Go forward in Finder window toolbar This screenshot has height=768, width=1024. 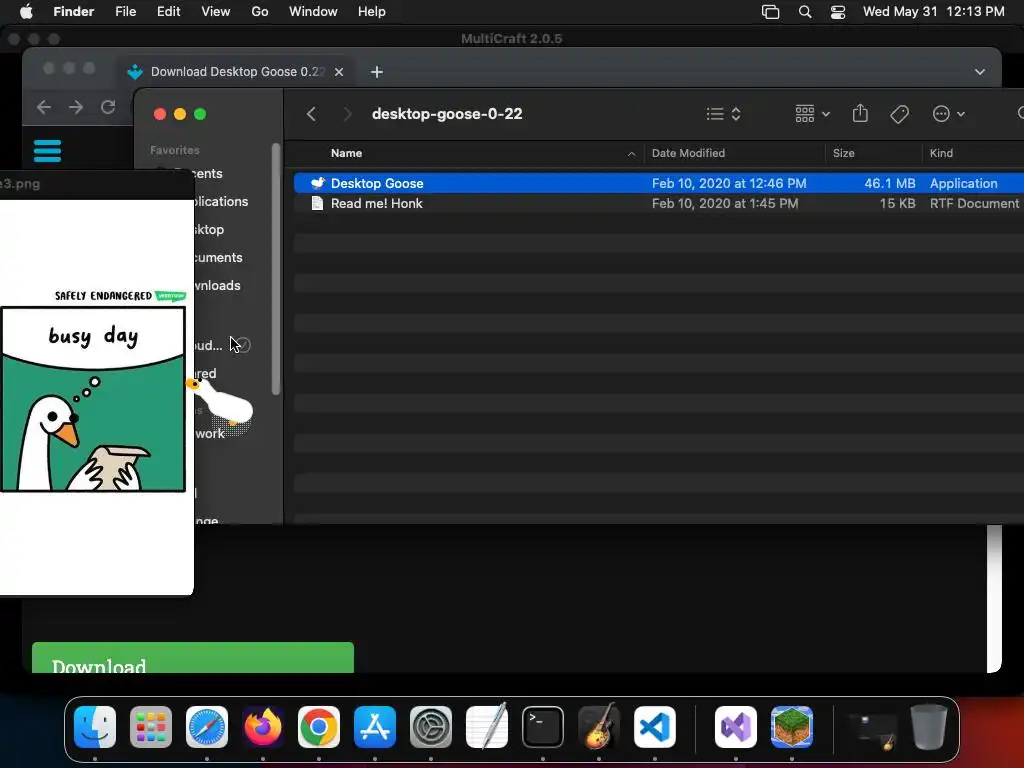(347, 114)
